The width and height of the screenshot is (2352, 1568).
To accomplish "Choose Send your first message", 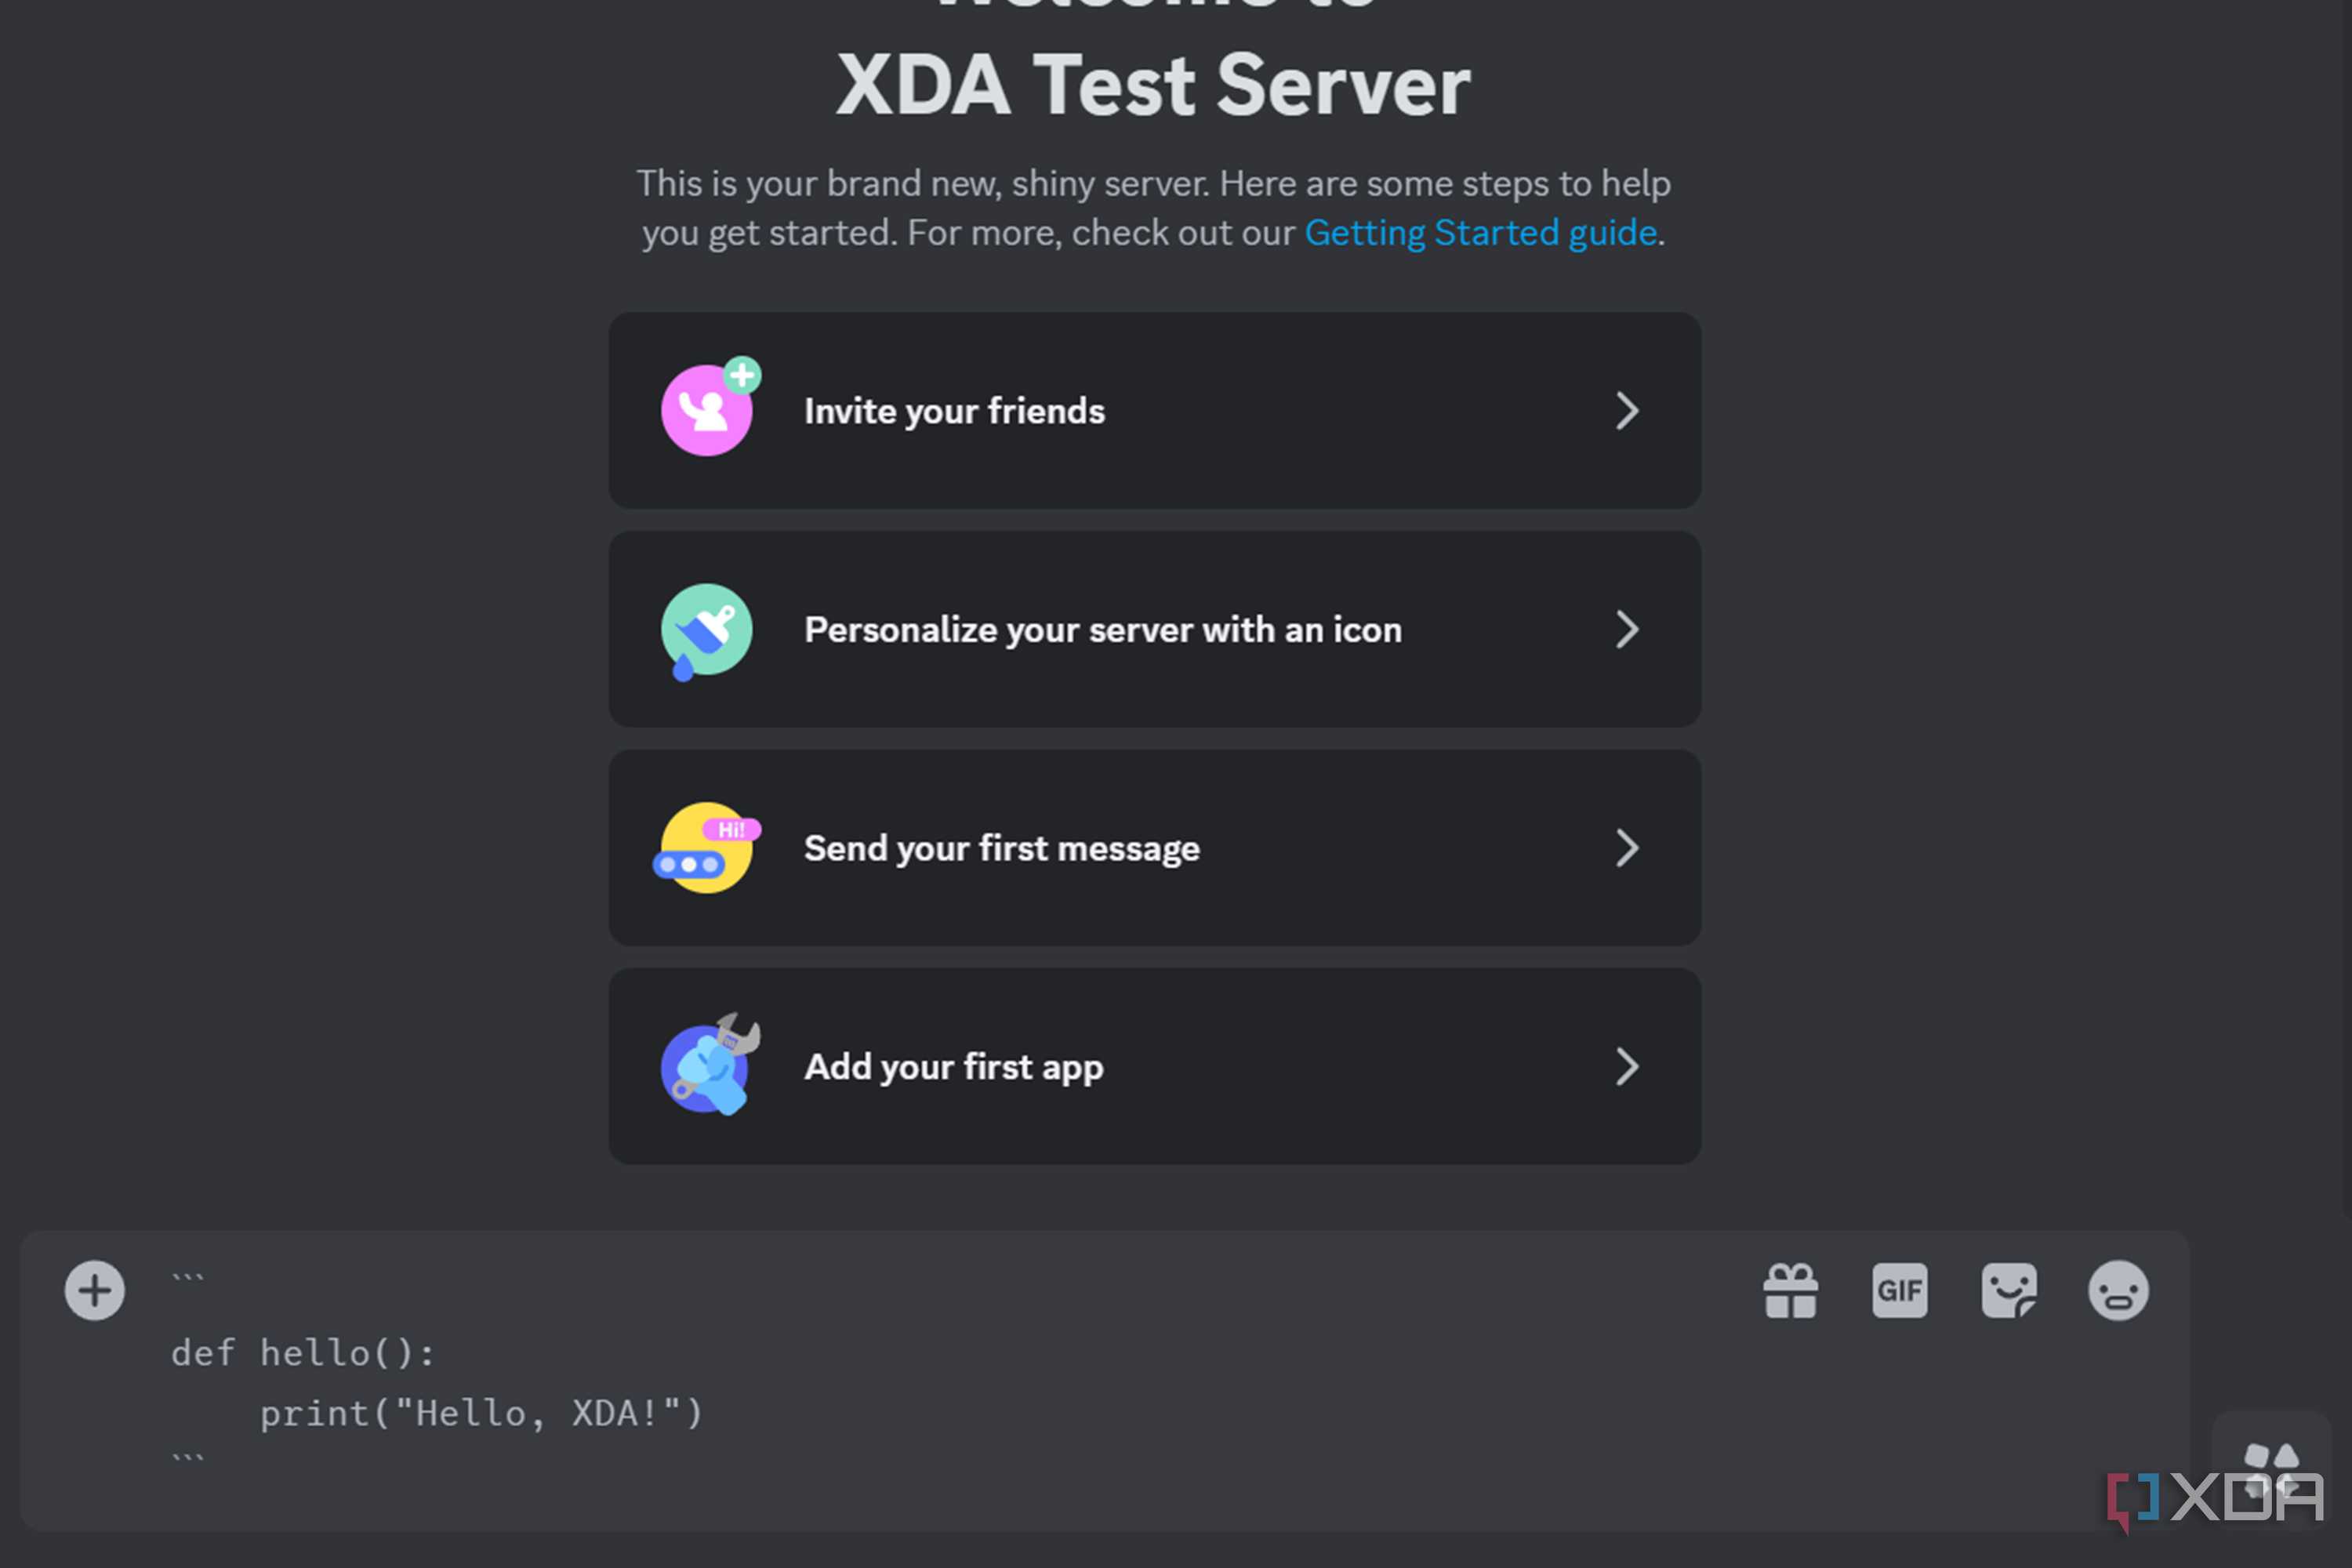I will pos(1001,848).
